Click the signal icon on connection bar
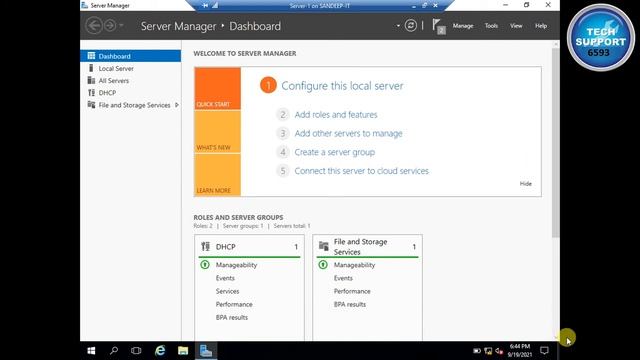This screenshot has height=360, width=640. (215, 5)
